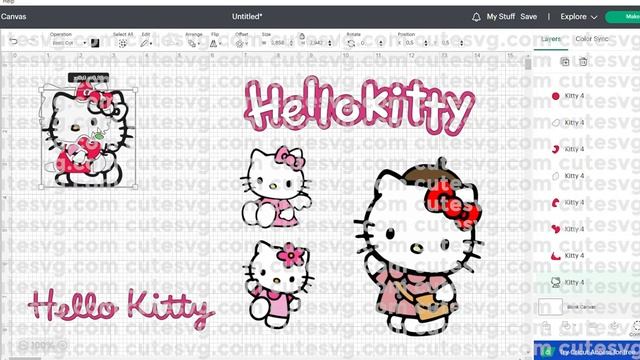Viewport: 640px width, 360px height.
Task: Click the rotate handle of selected Kitty
Action: tap(135, 90)
